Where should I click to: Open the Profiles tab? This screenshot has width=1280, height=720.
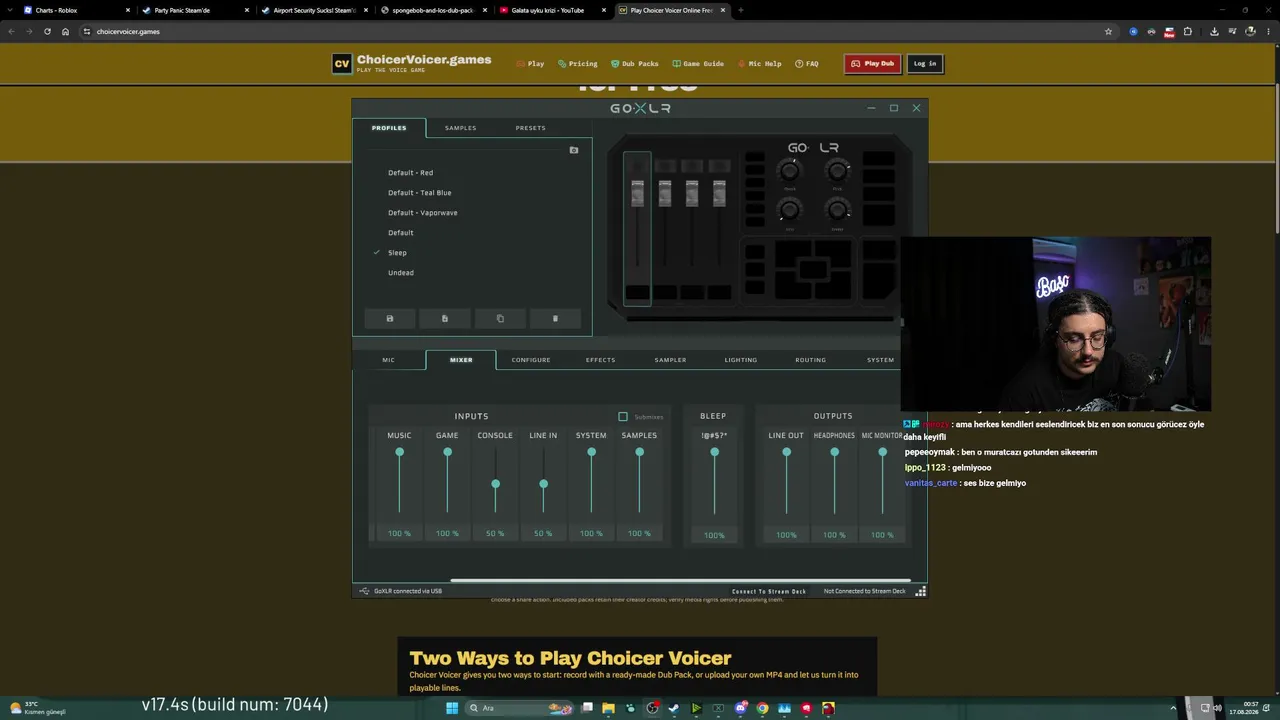[x=389, y=128]
